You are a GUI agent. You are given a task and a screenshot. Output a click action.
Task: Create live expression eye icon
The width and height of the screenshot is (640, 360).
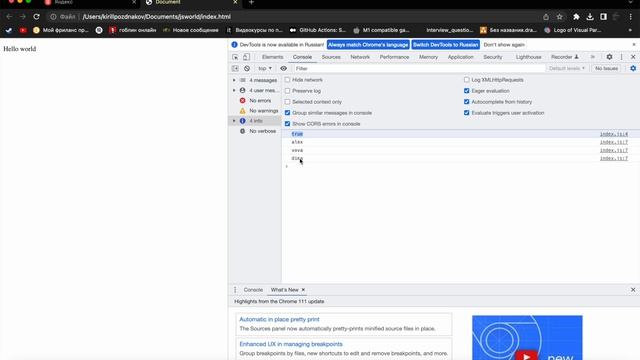point(283,69)
